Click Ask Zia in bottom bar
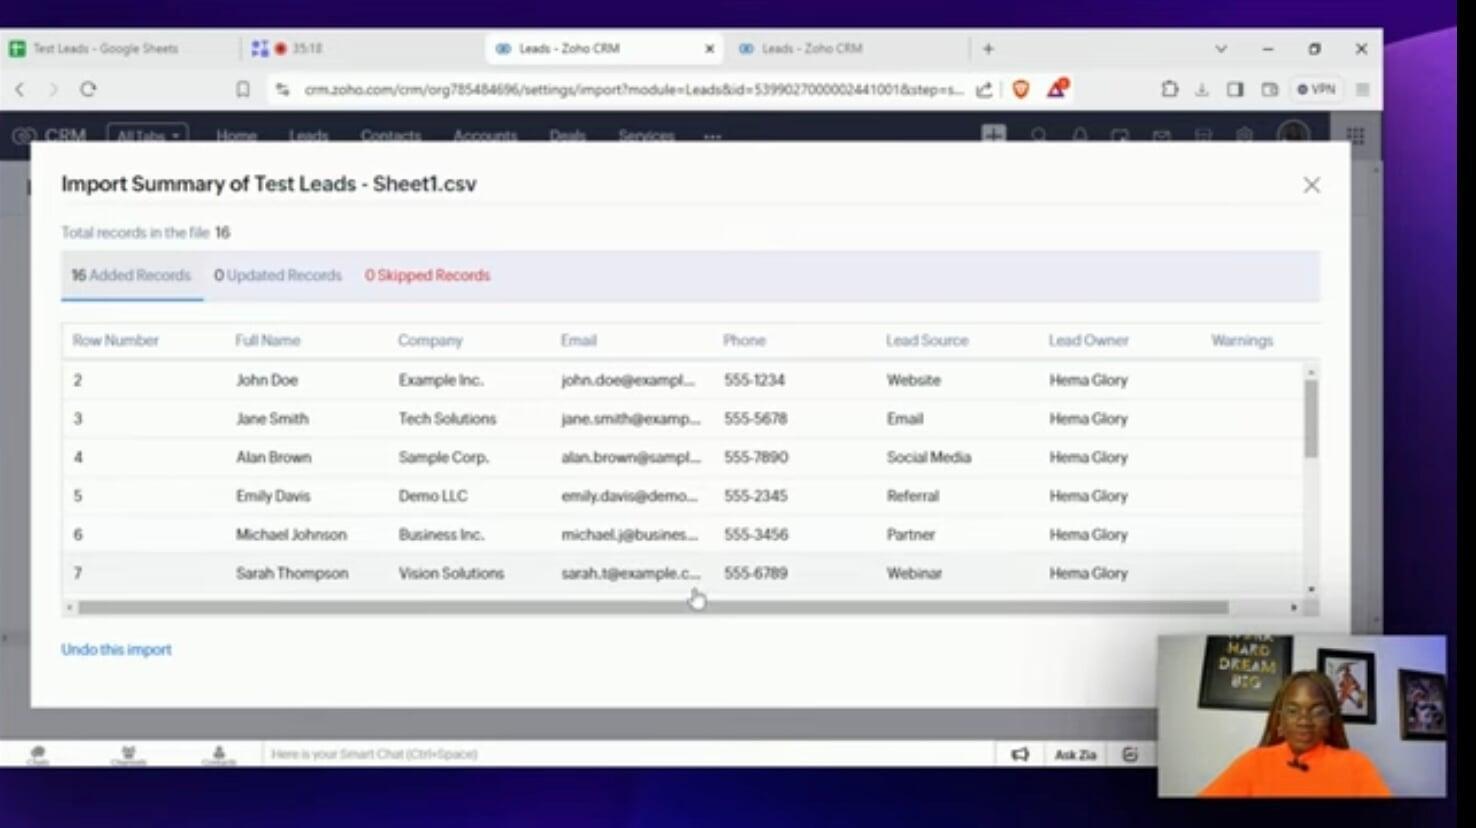 point(1075,755)
